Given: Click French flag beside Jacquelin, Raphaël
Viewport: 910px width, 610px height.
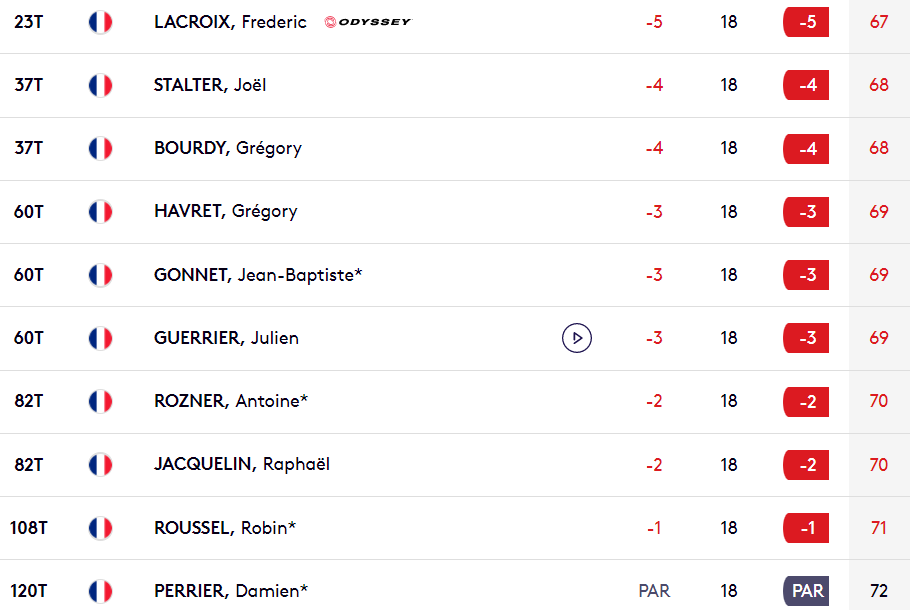Looking at the screenshot, I should [x=100, y=465].
